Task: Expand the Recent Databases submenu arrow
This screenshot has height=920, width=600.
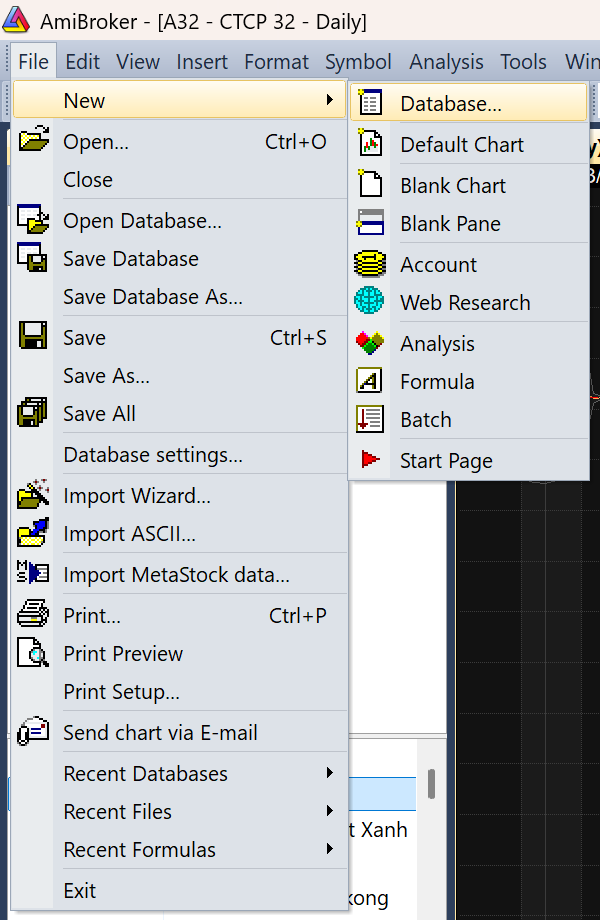Action: coord(330,773)
